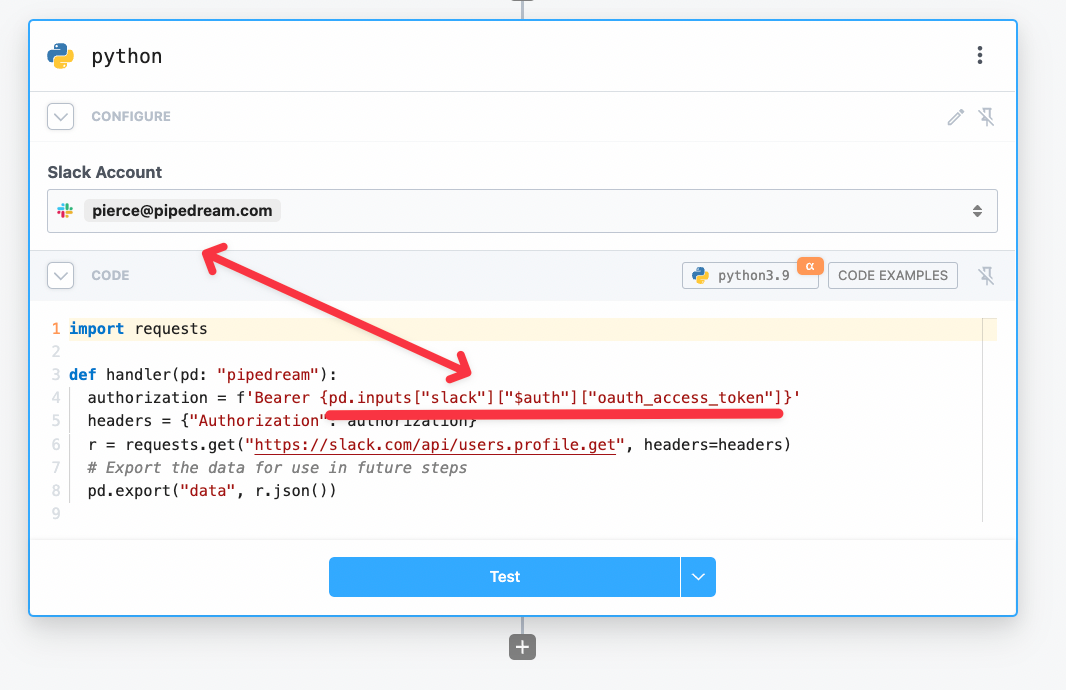Open the Slack Account dropdown
Viewport: 1066px width, 690px height.
click(978, 210)
